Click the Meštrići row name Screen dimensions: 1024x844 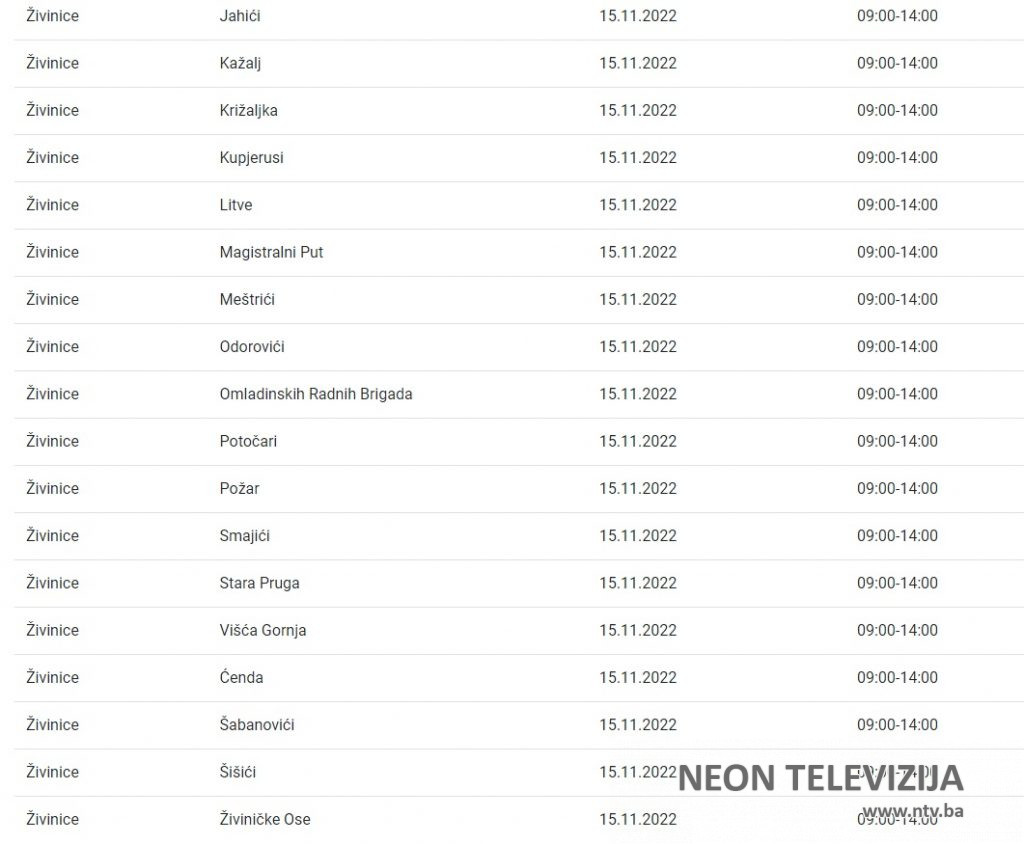pyautogui.click(x=247, y=299)
